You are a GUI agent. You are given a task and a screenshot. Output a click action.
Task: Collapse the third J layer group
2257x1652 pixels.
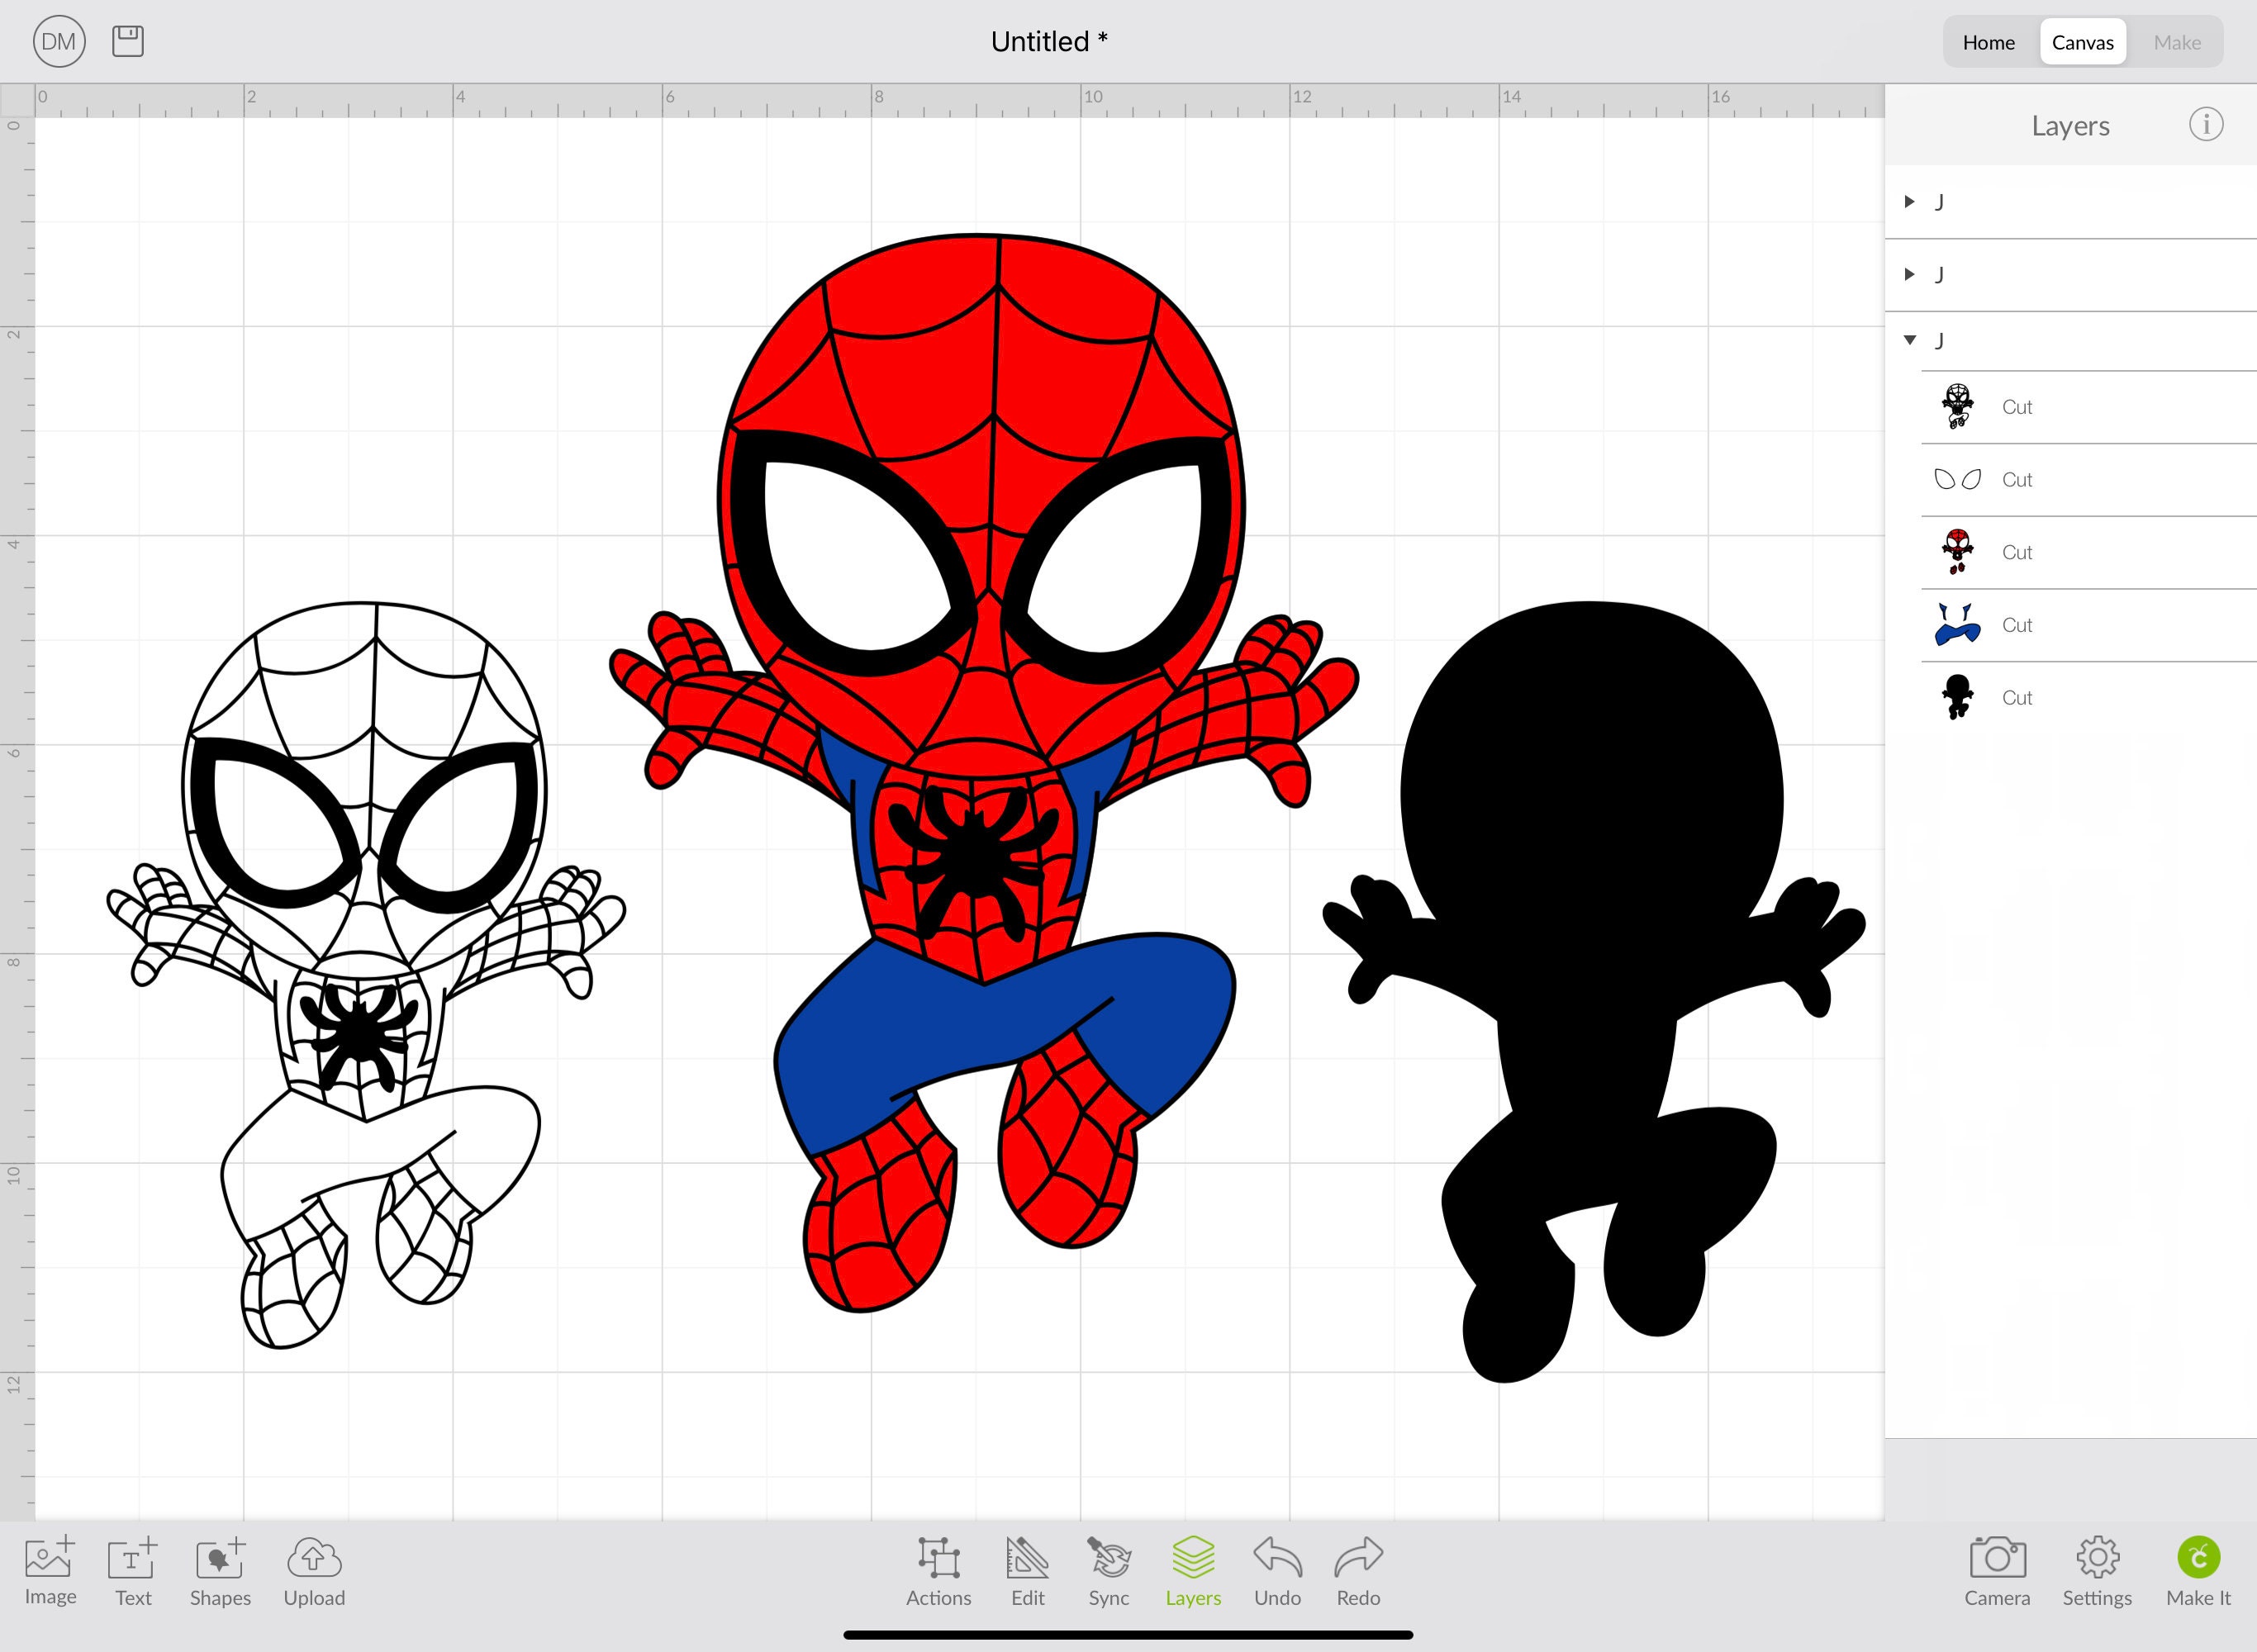coord(1909,340)
